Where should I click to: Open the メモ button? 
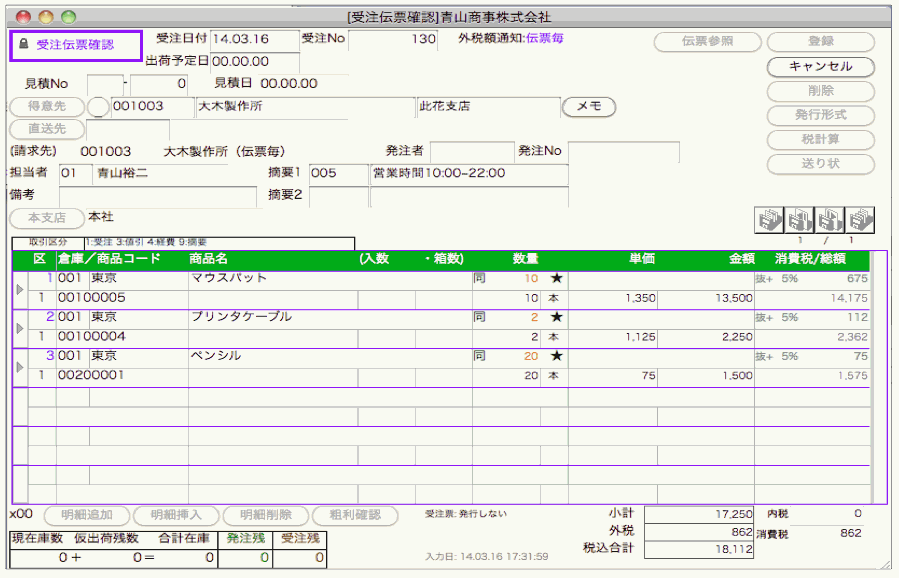[x=589, y=107]
